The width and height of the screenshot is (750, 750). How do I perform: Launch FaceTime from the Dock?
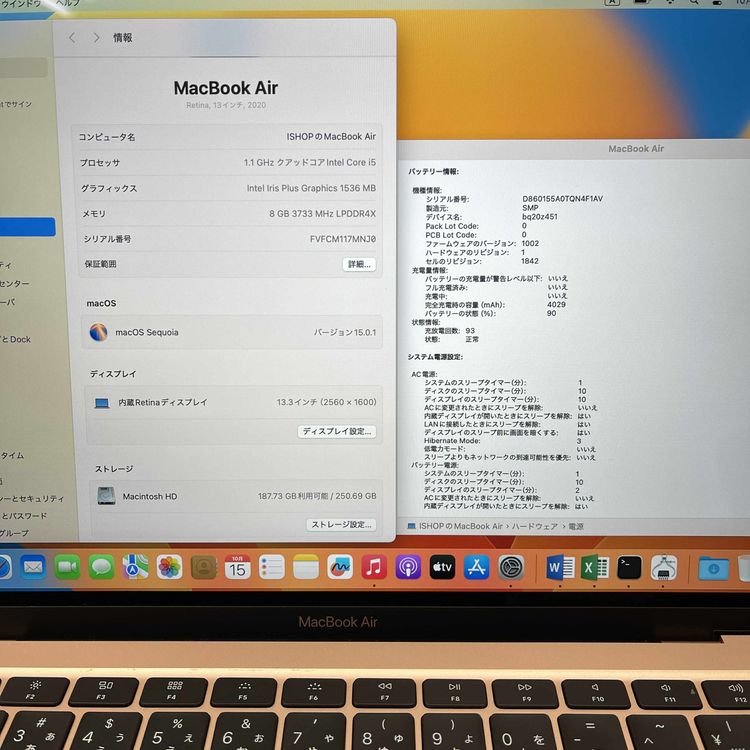coord(67,567)
